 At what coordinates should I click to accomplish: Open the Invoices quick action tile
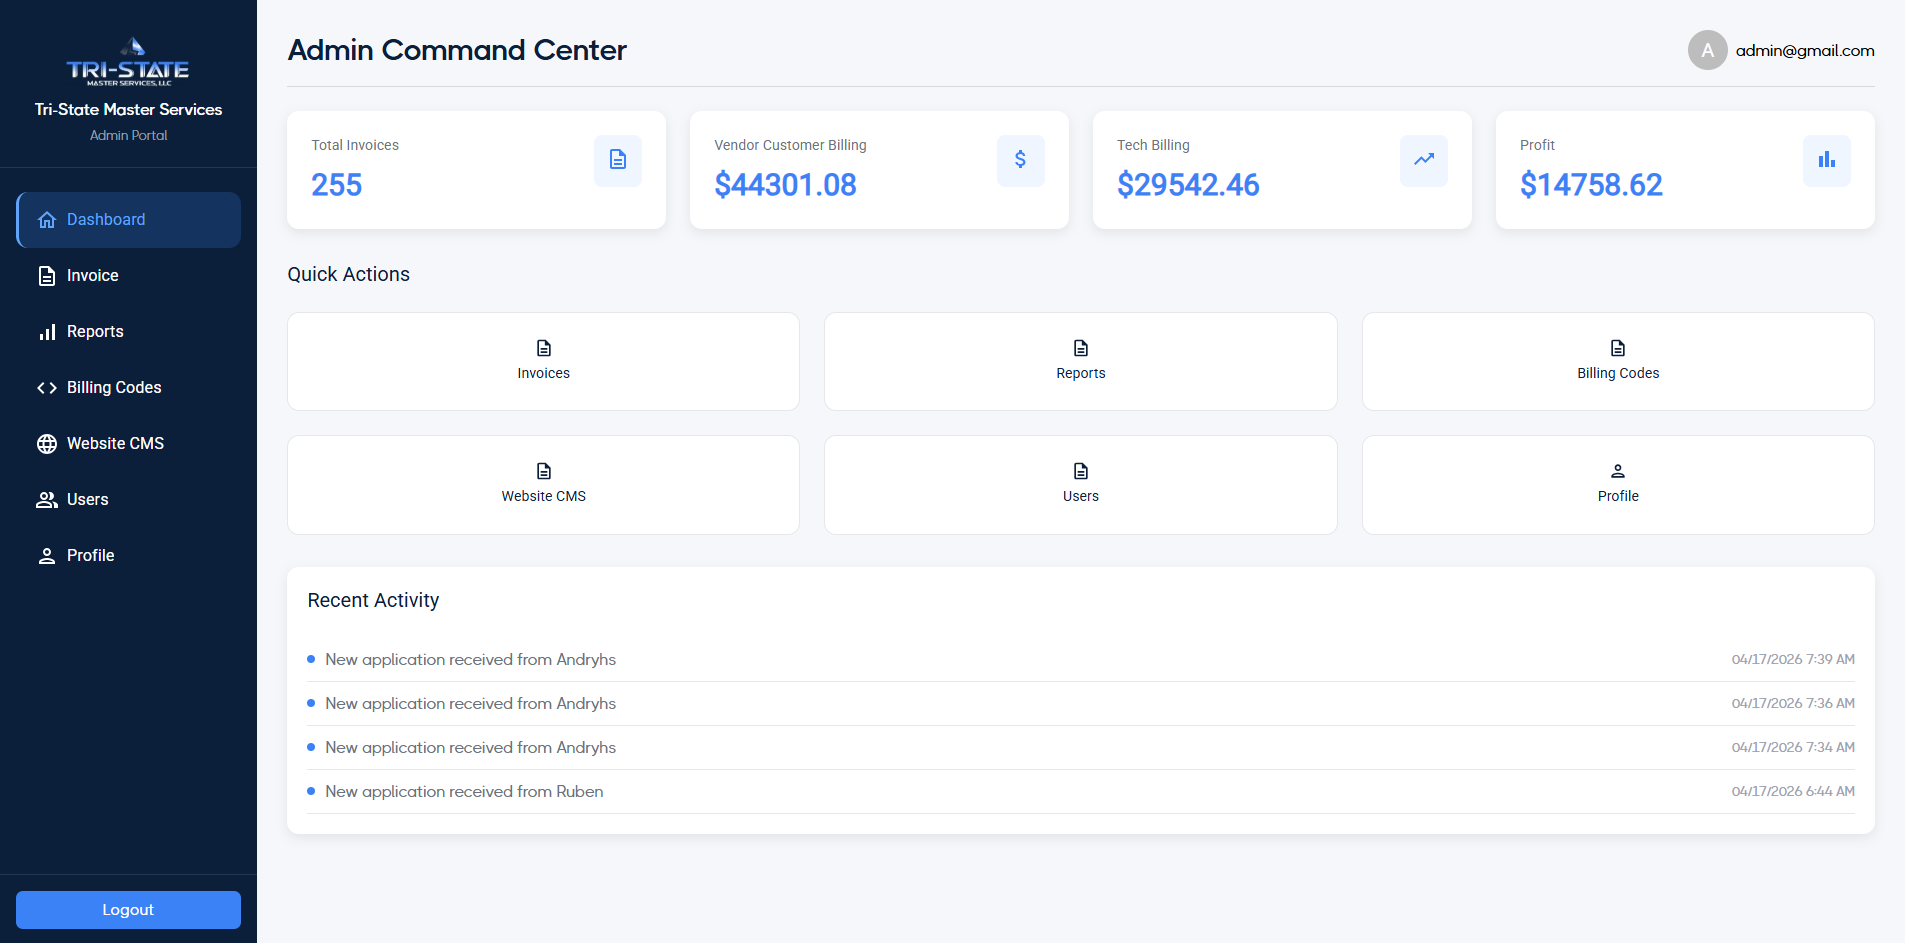click(543, 361)
